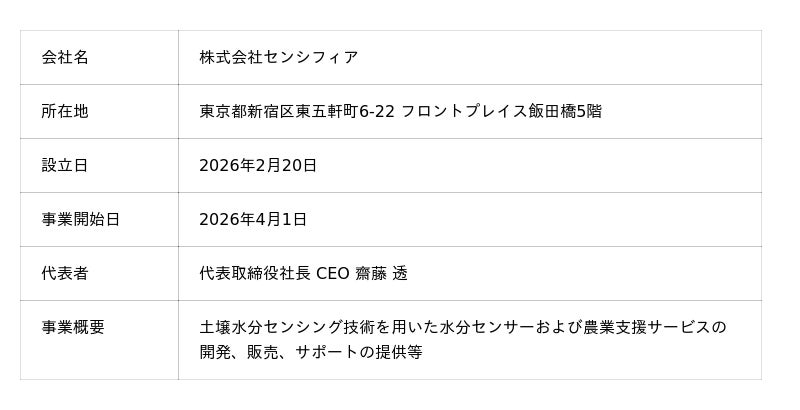Click the CEO text in representative row
800x410 pixels.
(333, 273)
